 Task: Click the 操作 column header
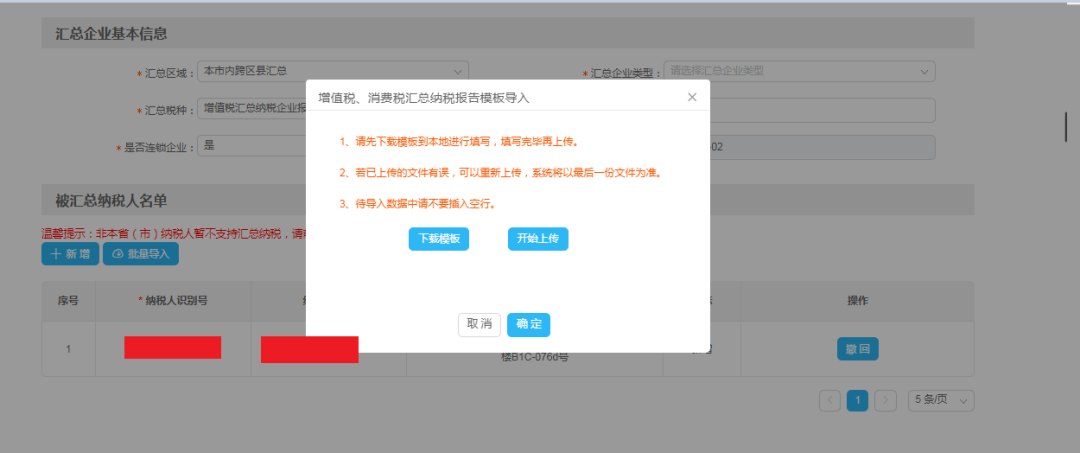pos(857,301)
